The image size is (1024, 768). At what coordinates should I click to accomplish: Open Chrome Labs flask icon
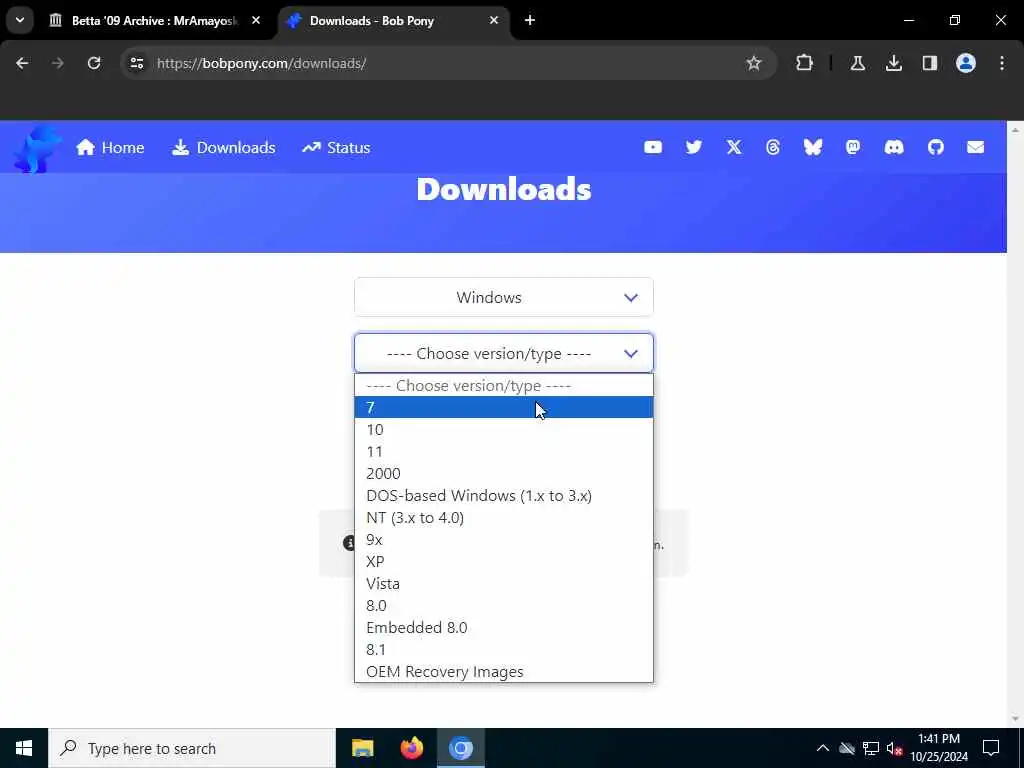(x=857, y=63)
